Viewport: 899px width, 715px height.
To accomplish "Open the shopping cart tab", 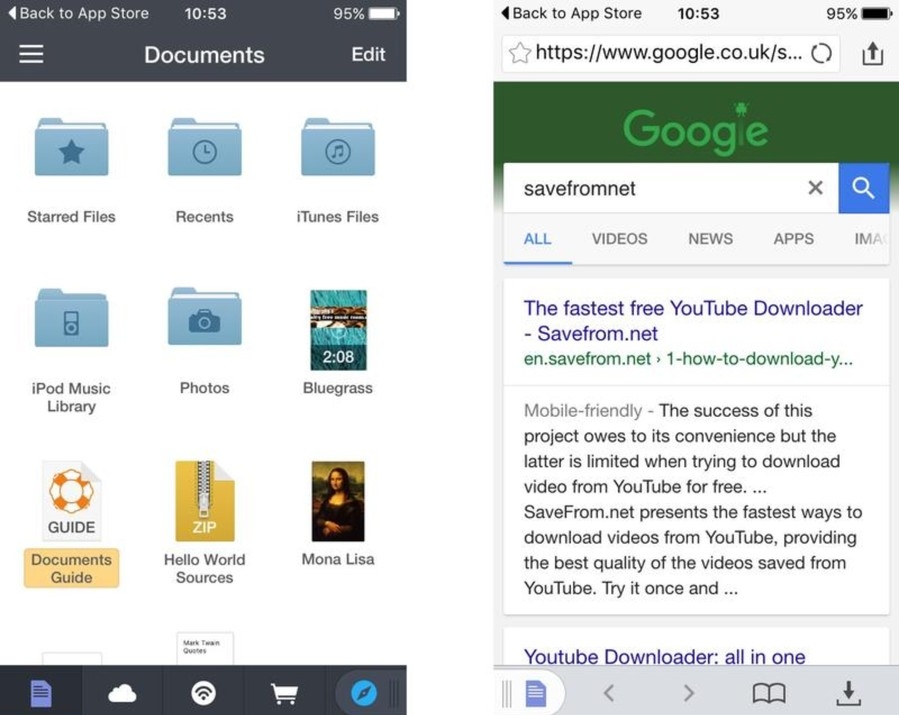I will pos(284,694).
